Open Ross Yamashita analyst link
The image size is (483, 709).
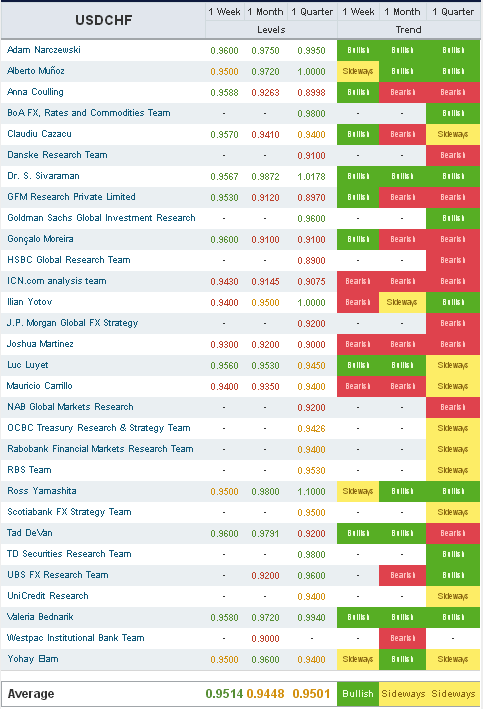pyautogui.click(x=42, y=491)
